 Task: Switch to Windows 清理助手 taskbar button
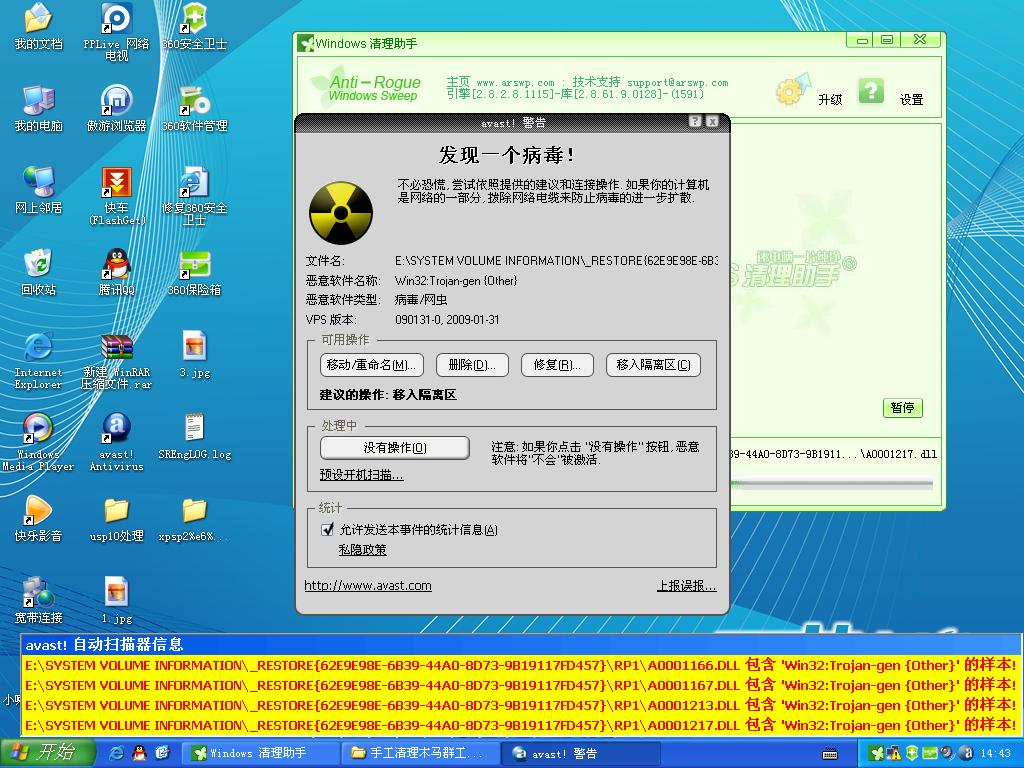259,753
